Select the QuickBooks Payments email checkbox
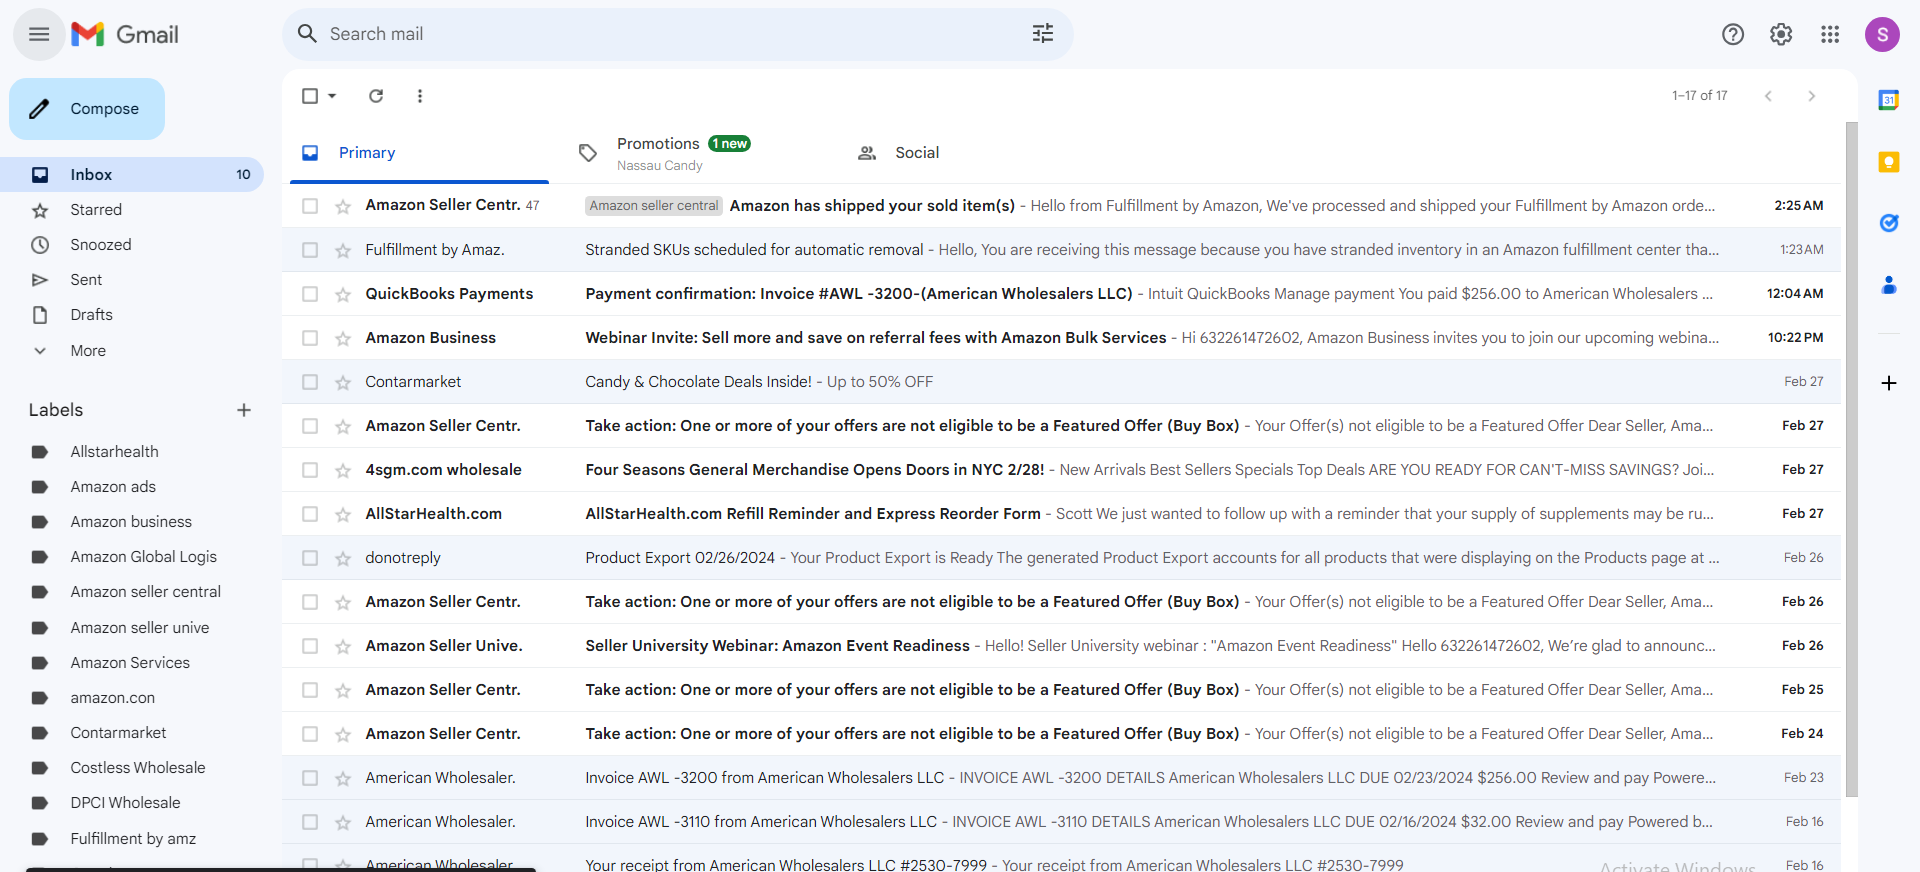 click(310, 294)
